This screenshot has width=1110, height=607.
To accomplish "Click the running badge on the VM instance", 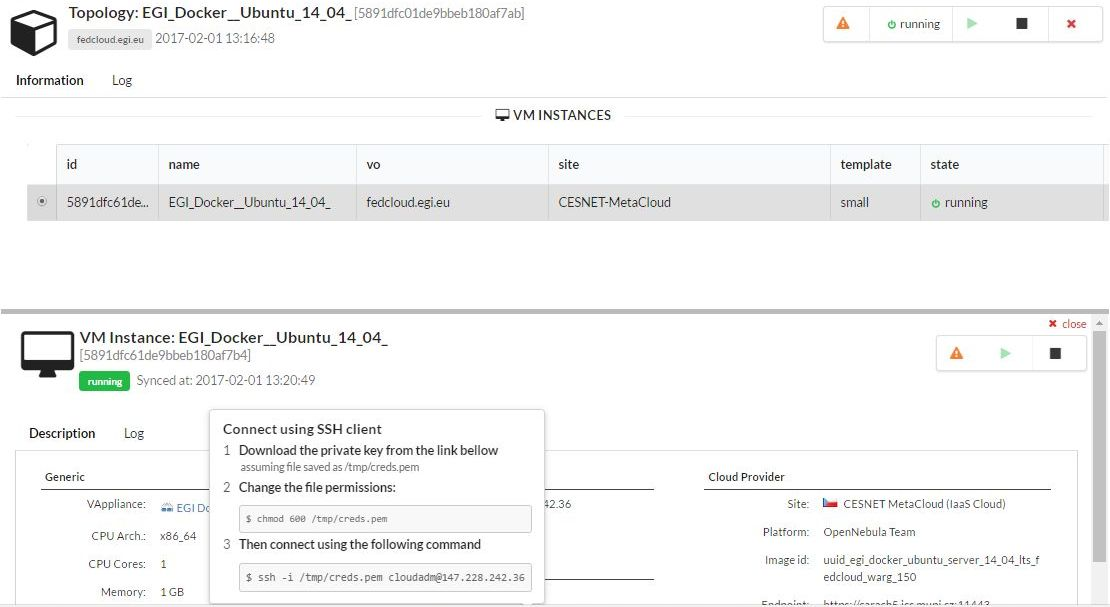I will (x=104, y=381).
